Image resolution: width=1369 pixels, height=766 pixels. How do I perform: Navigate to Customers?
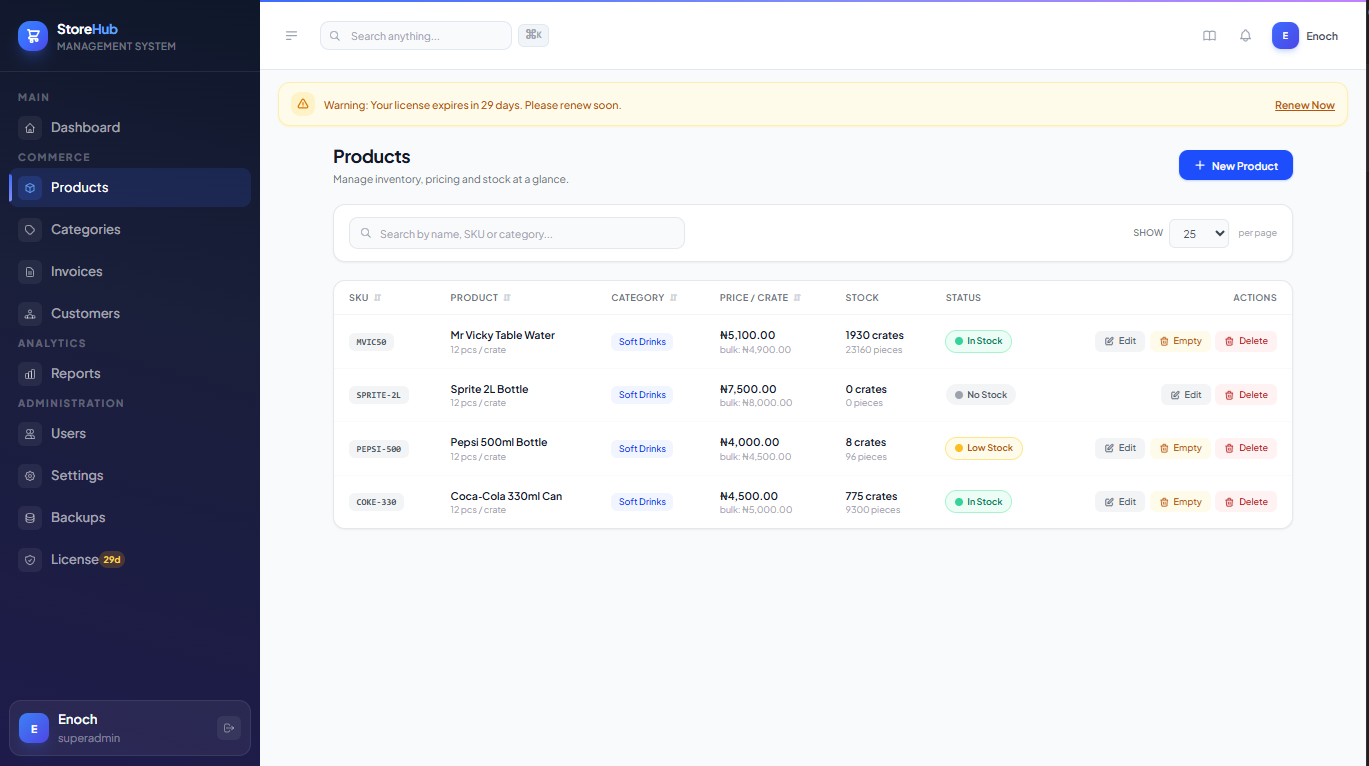[130, 313]
